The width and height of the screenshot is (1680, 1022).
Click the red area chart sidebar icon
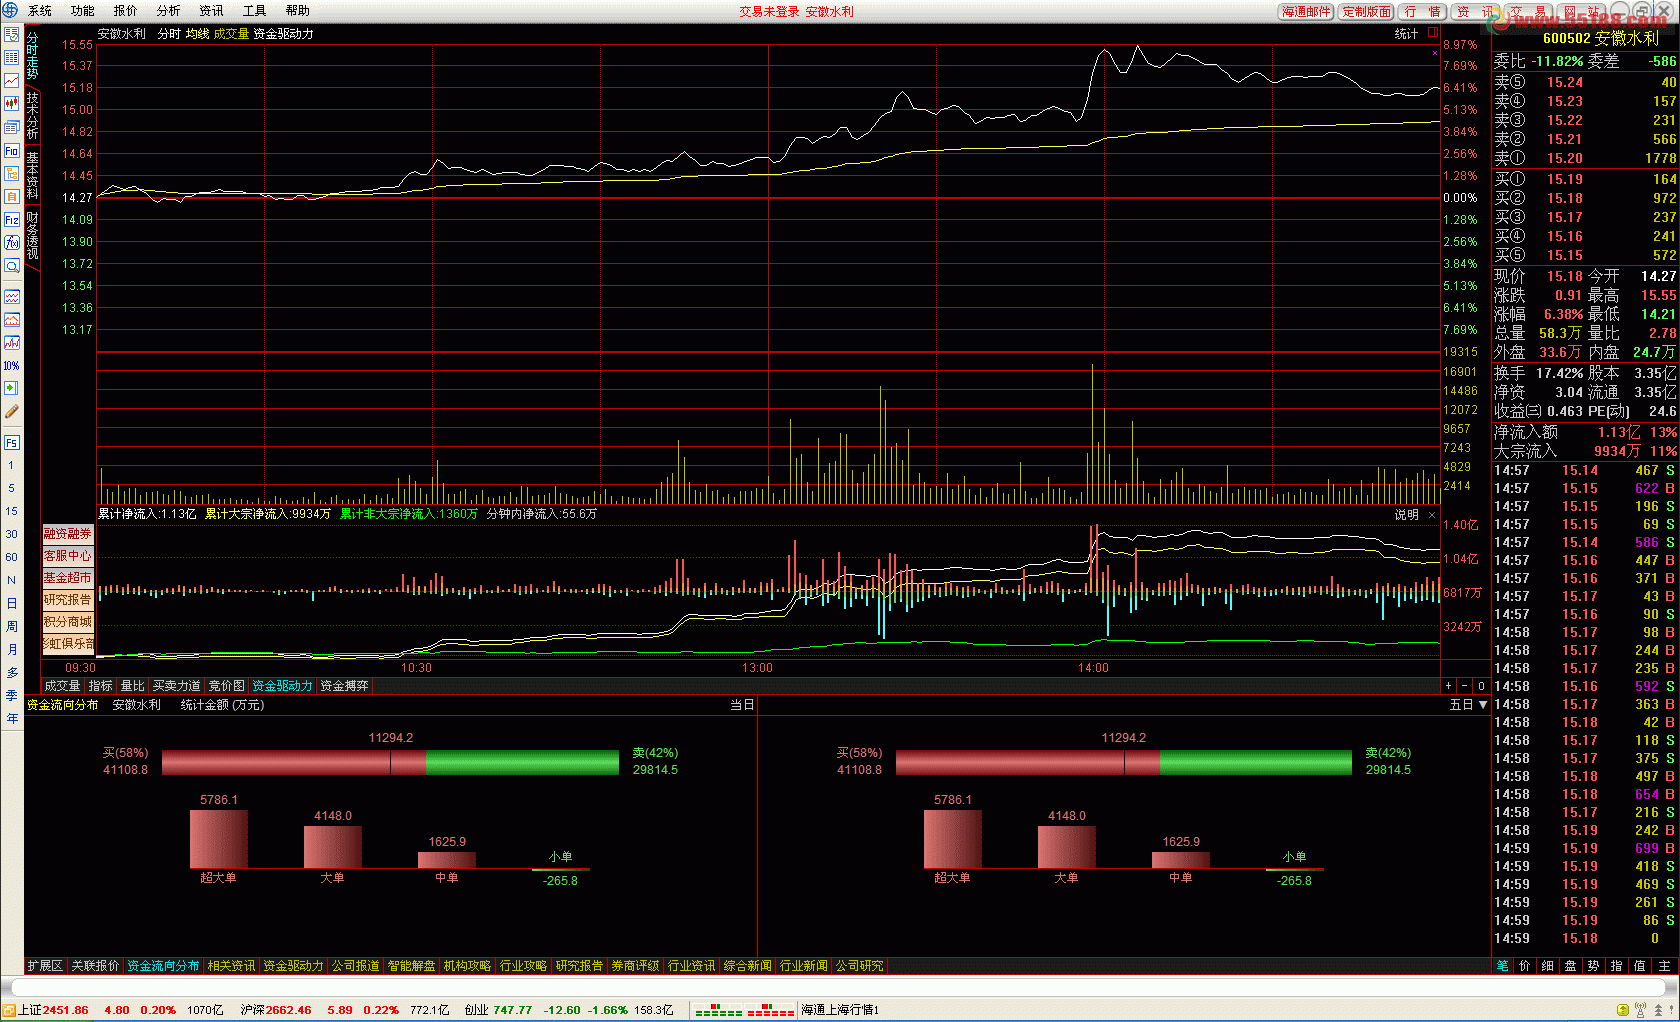click(x=12, y=320)
